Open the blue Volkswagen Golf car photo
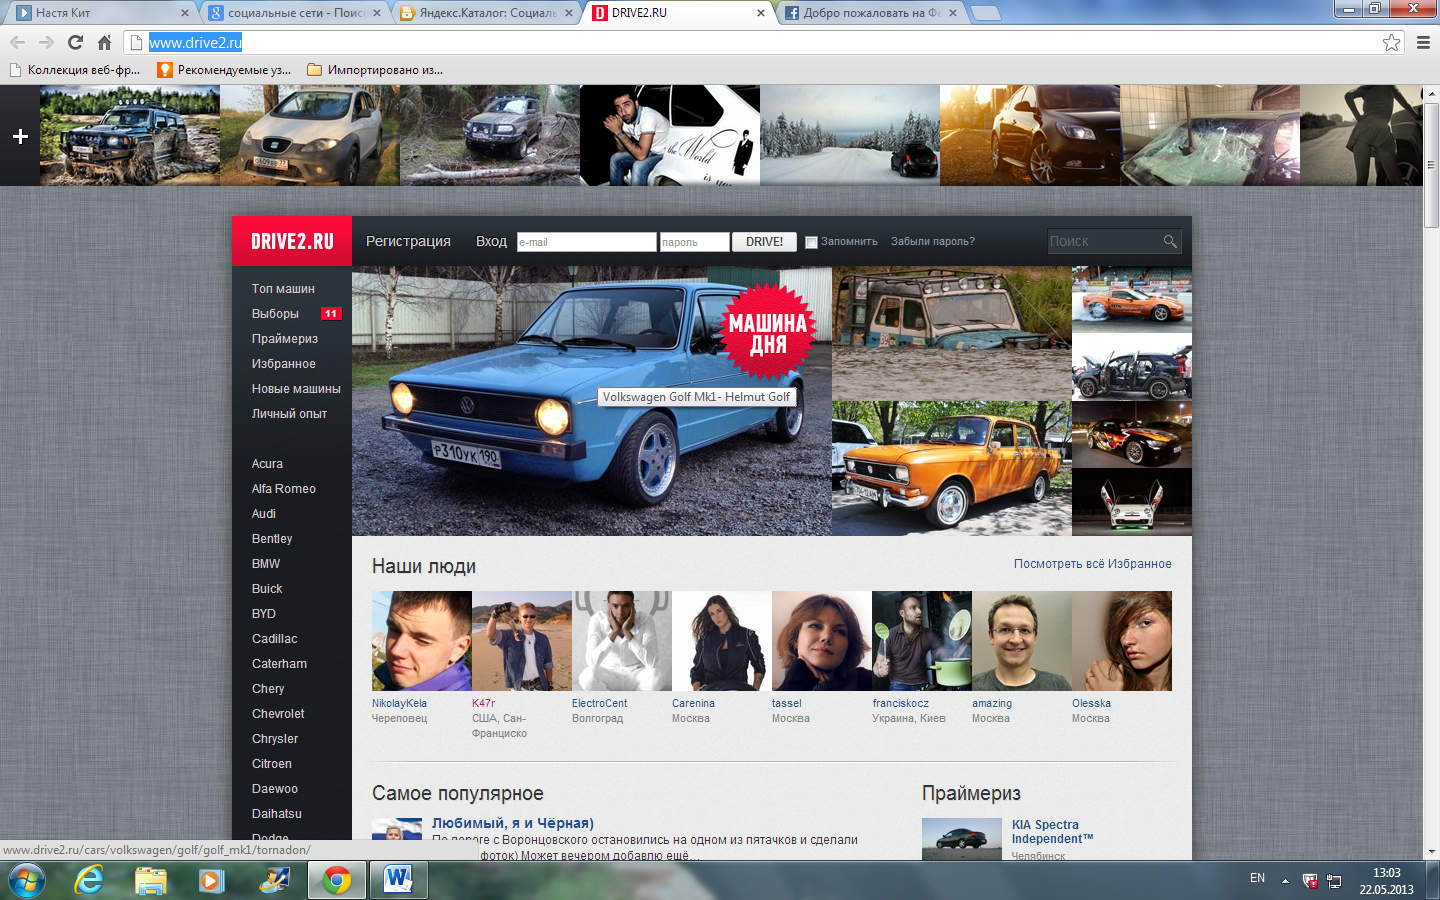The width and height of the screenshot is (1440, 900). (x=592, y=401)
